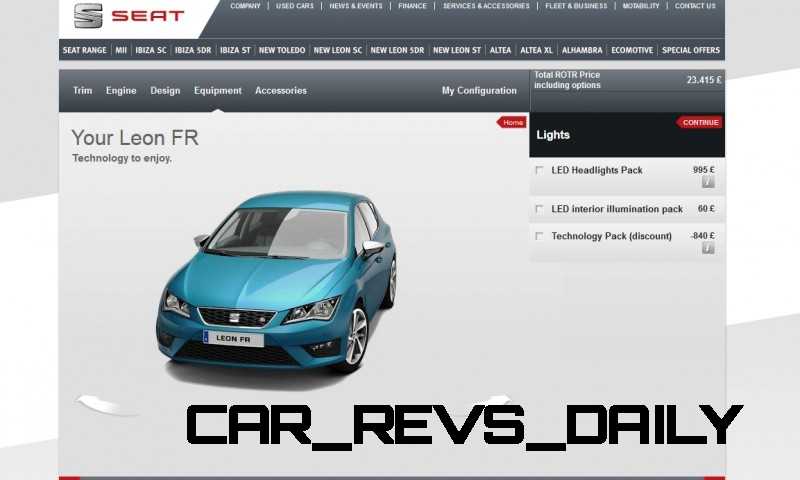Open the Accessories tab
Screen dimensions: 800x480
(x=281, y=90)
